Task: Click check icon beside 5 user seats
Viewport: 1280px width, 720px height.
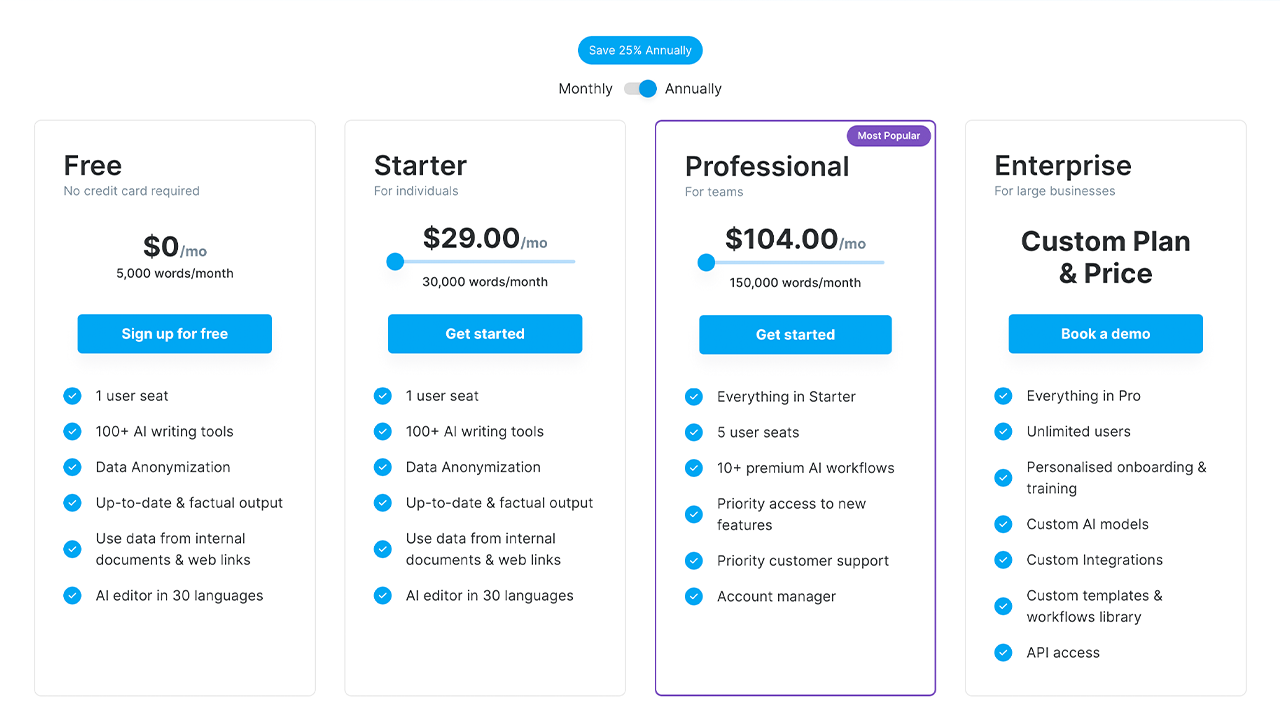Action: click(694, 433)
